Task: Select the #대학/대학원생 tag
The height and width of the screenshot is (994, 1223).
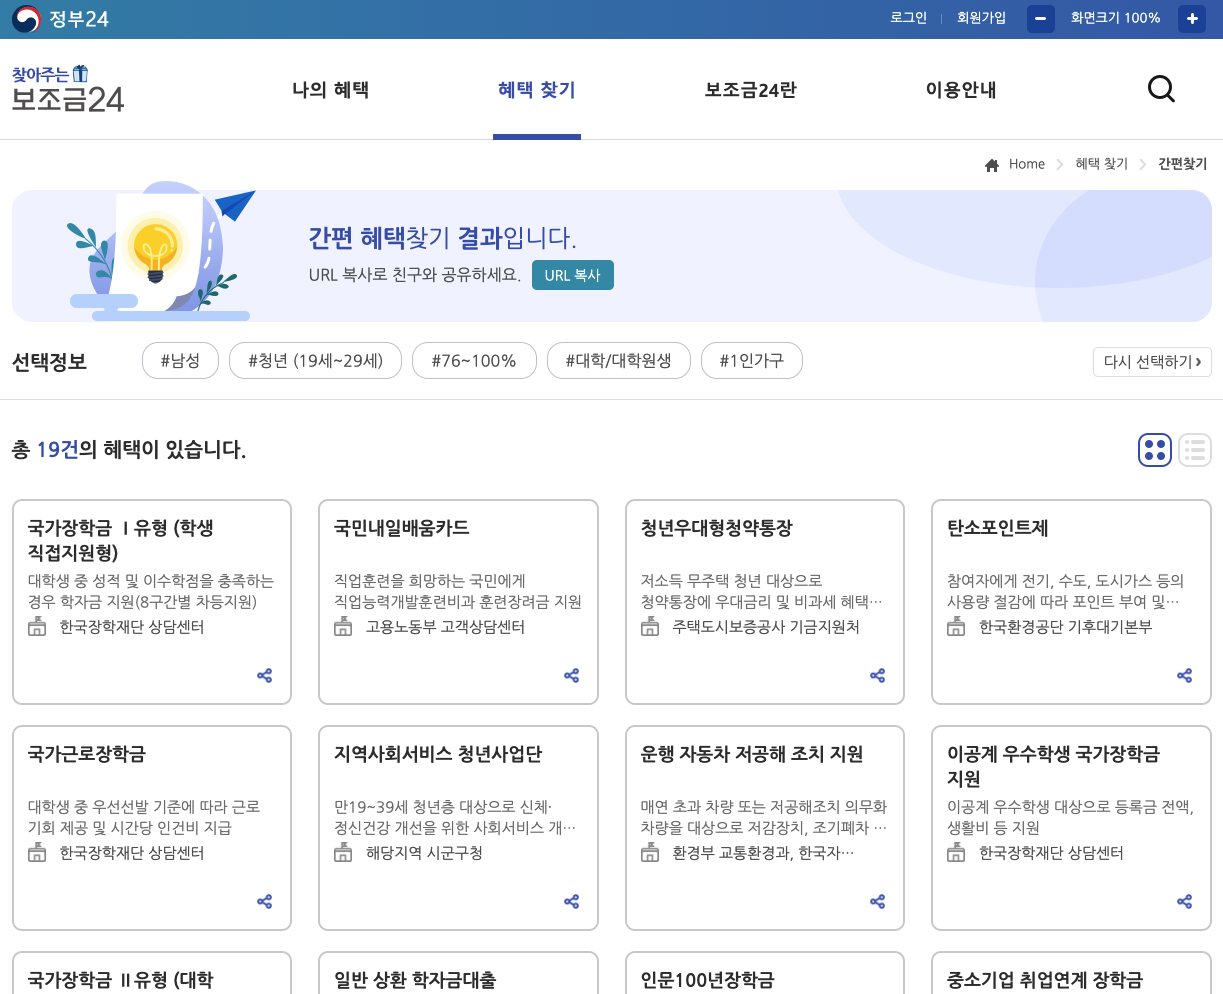Action: 619,361
